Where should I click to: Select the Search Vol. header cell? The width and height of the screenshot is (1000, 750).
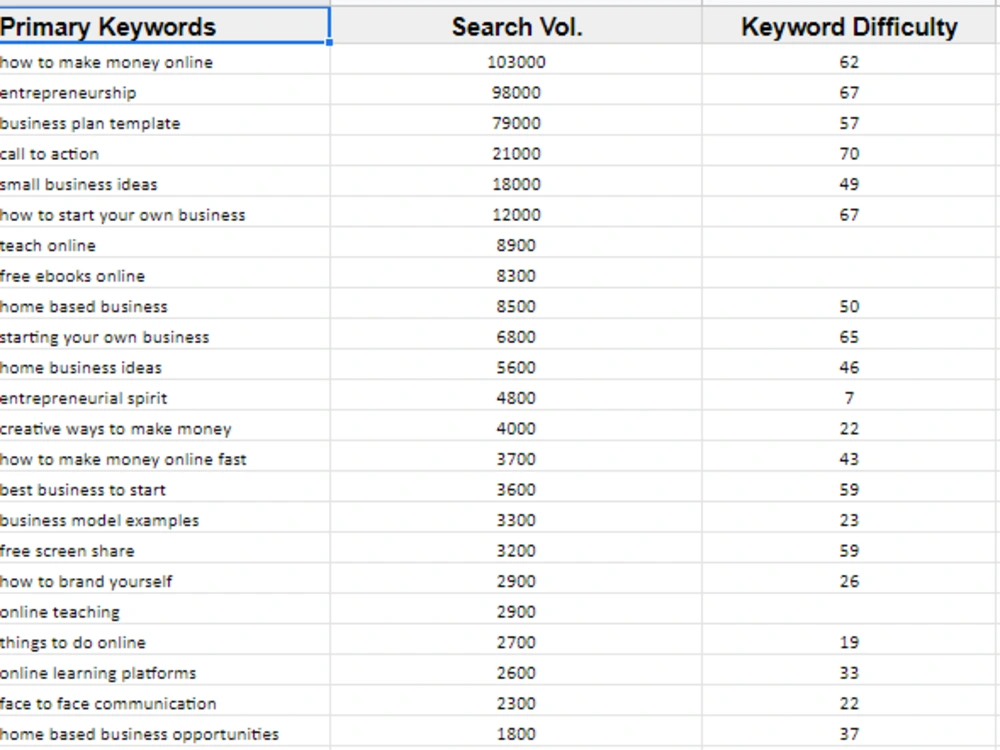tap(517, 26)
